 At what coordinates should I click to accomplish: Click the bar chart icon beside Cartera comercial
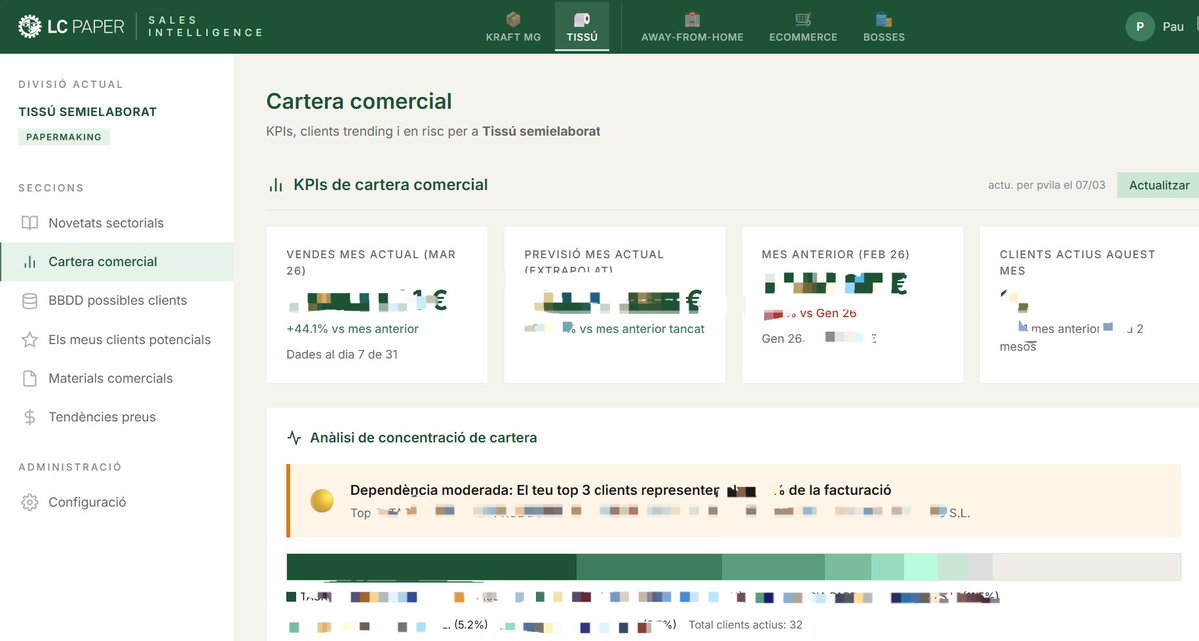click(30, 262)
